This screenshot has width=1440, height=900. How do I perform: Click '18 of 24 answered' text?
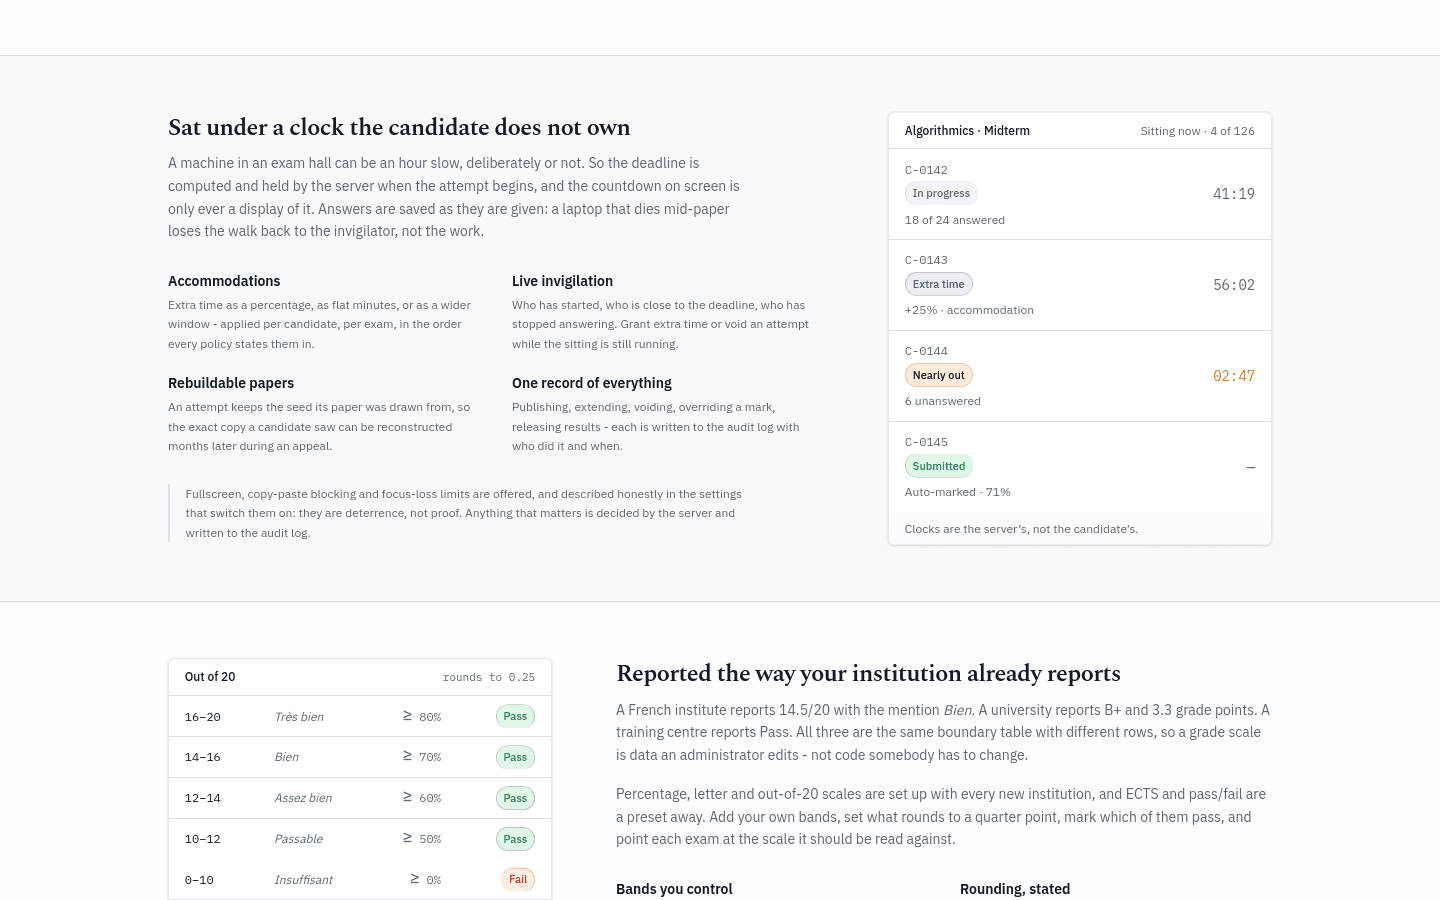[954, 220]
